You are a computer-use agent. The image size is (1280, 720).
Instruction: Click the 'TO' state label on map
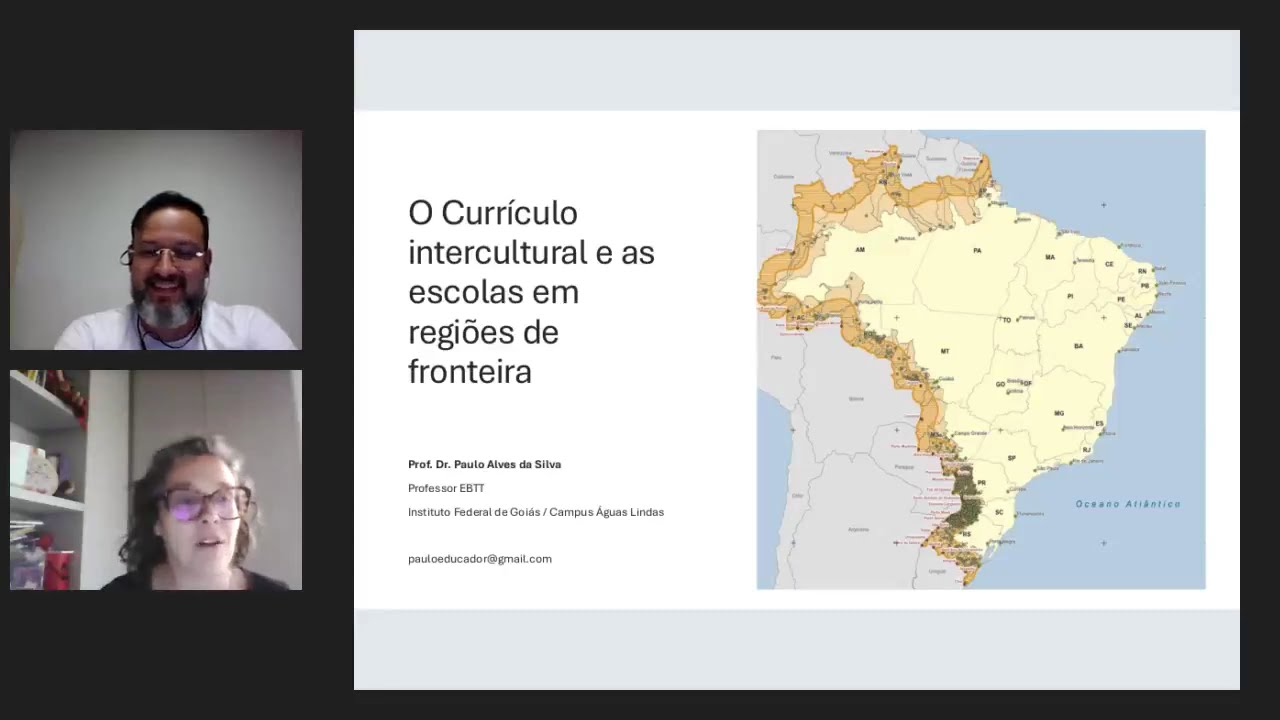[1007, 320]
